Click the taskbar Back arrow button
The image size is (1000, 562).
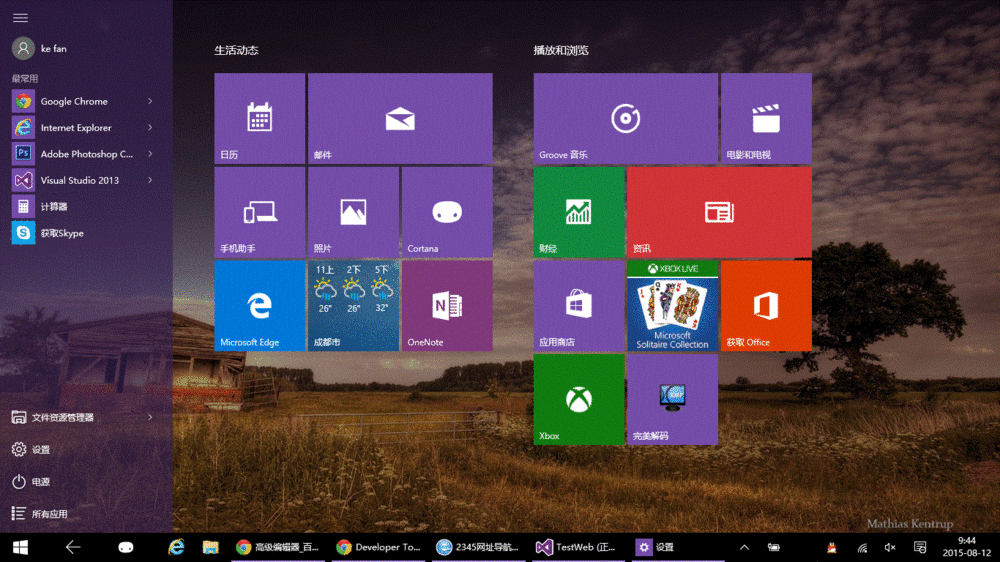(x=73, y=547)
